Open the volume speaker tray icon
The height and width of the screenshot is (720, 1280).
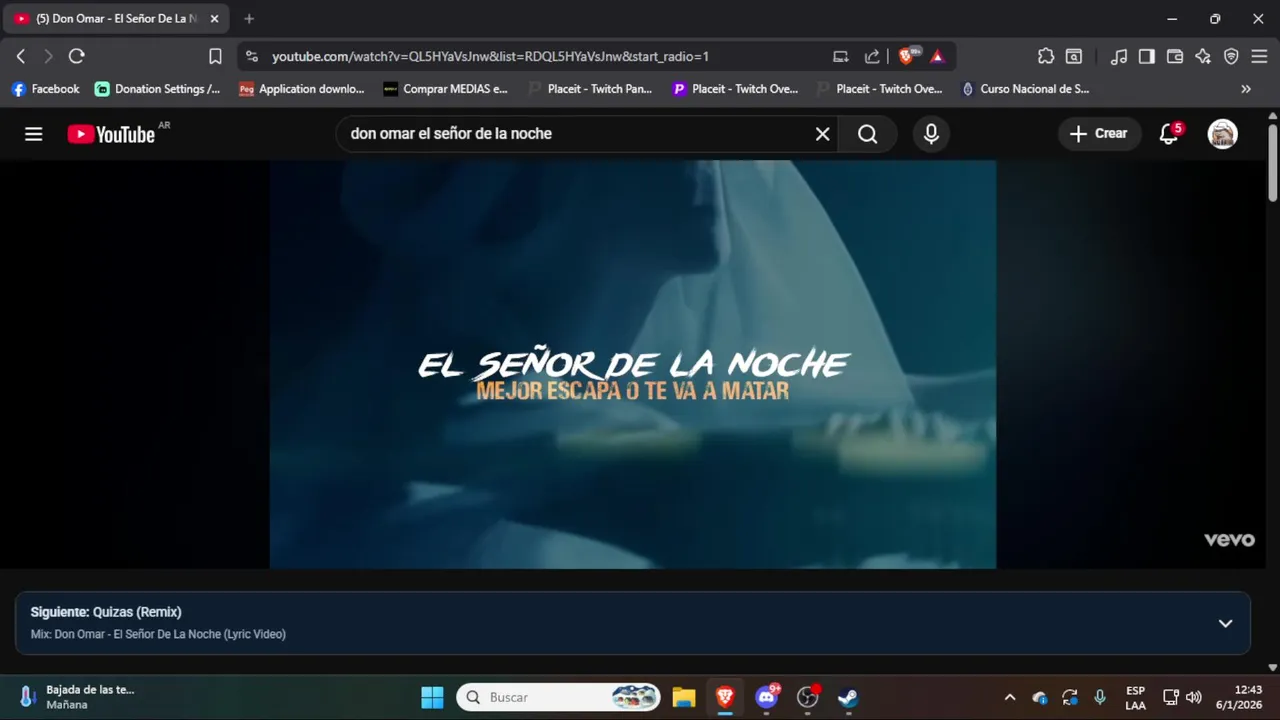click(x=1193, y=697)
